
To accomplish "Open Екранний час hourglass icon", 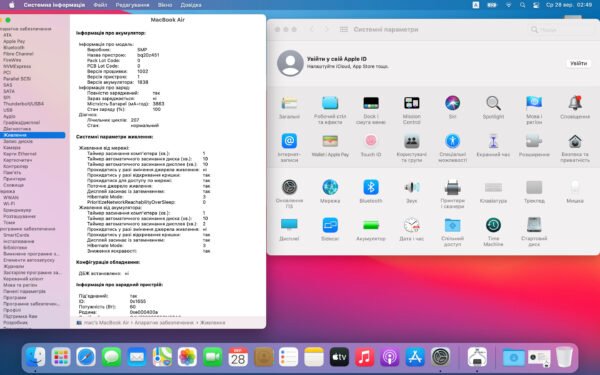I will (493, 141).
